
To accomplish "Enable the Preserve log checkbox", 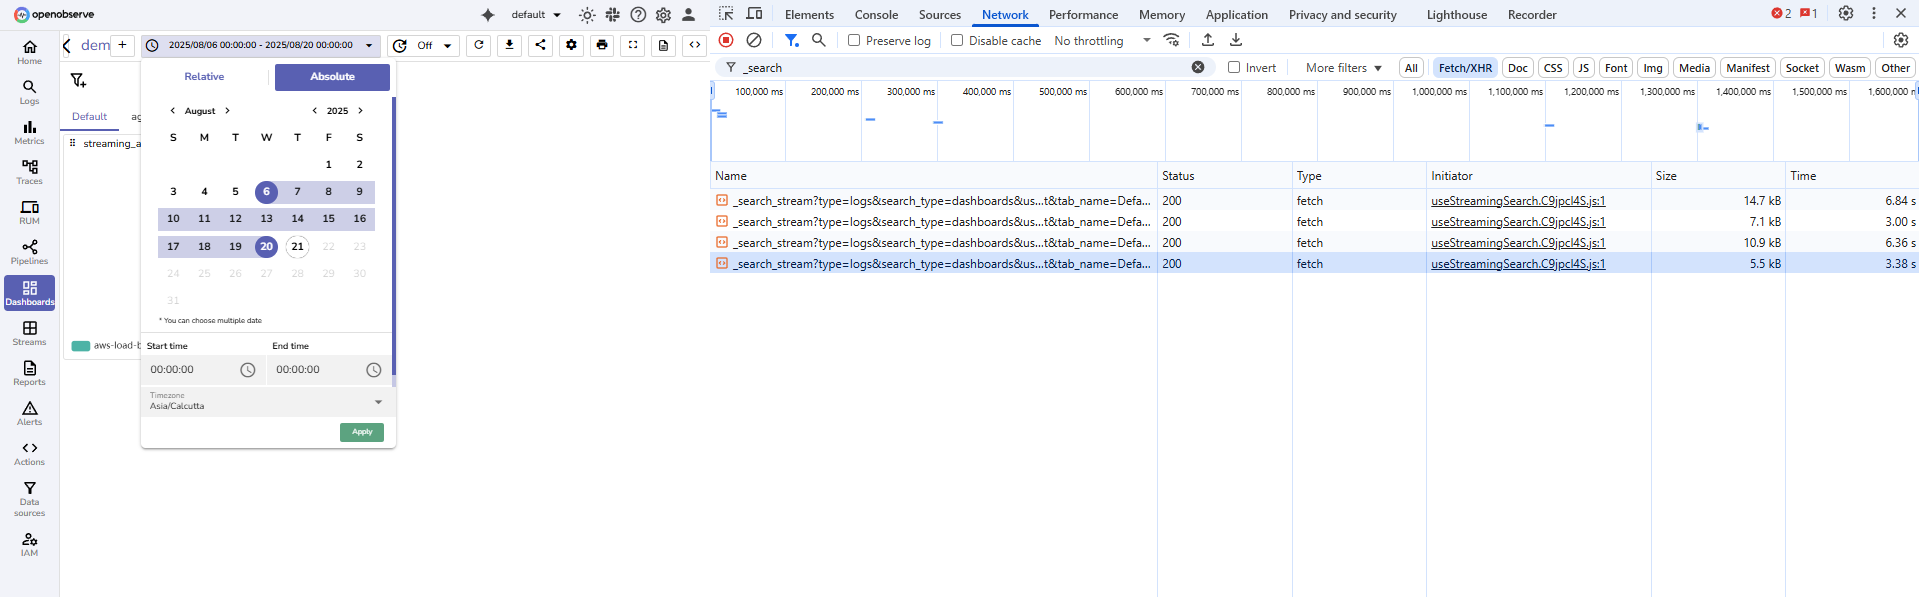I will pos(854,41).
